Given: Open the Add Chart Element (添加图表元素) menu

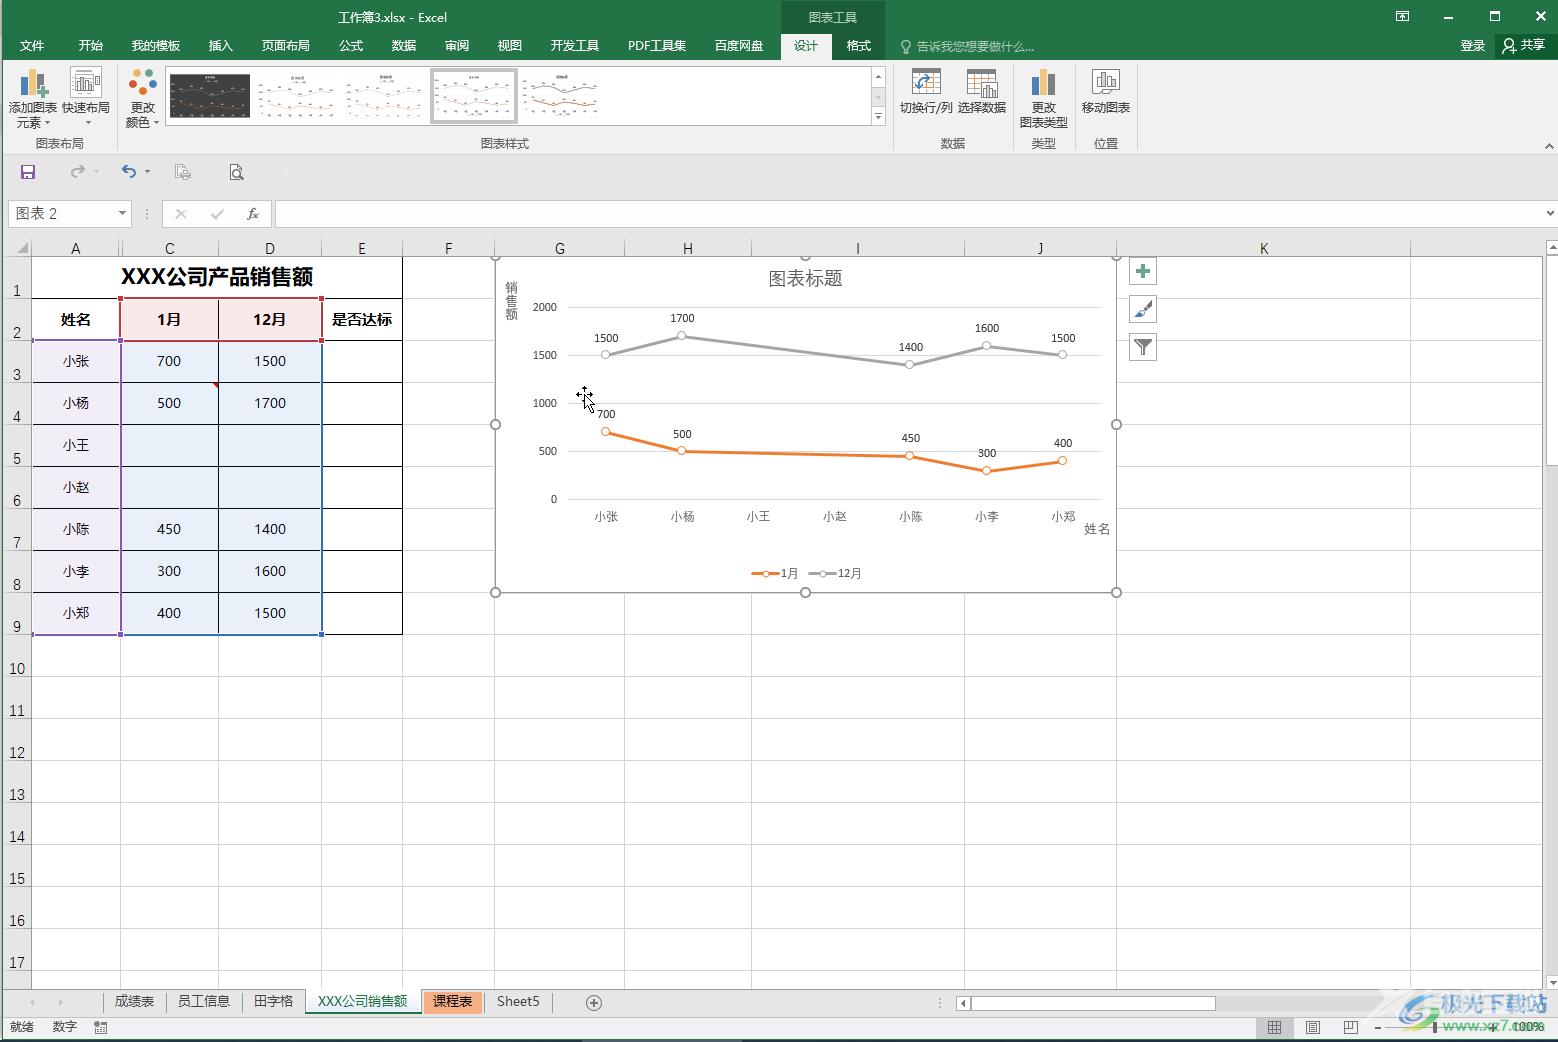Looking at the screenshot, I should click(x=32, y=99).
